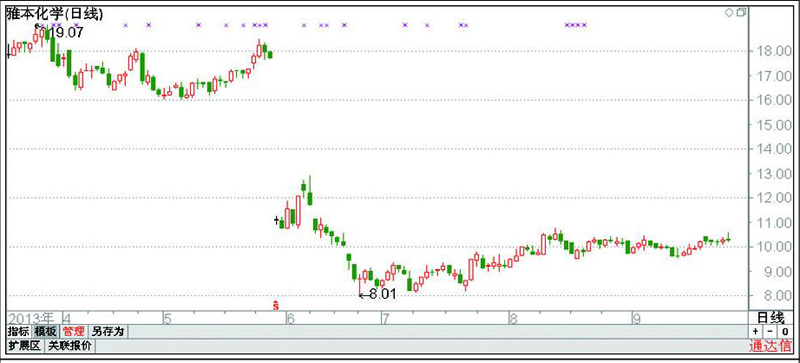Click the 2013年 label on the time axis

tap(30, 318)
